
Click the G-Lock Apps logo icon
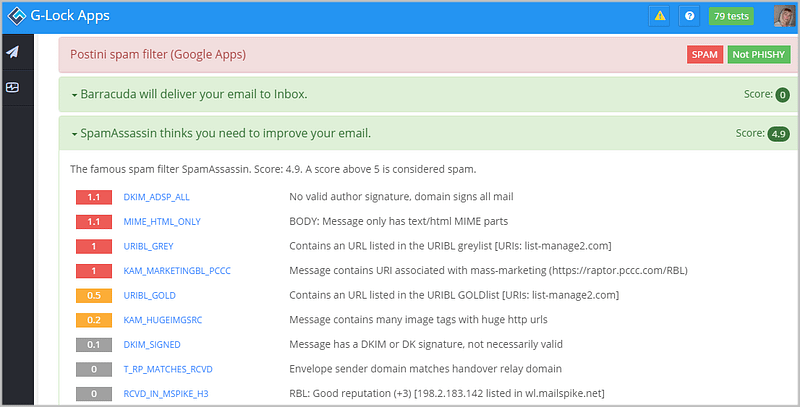(16, 16)
